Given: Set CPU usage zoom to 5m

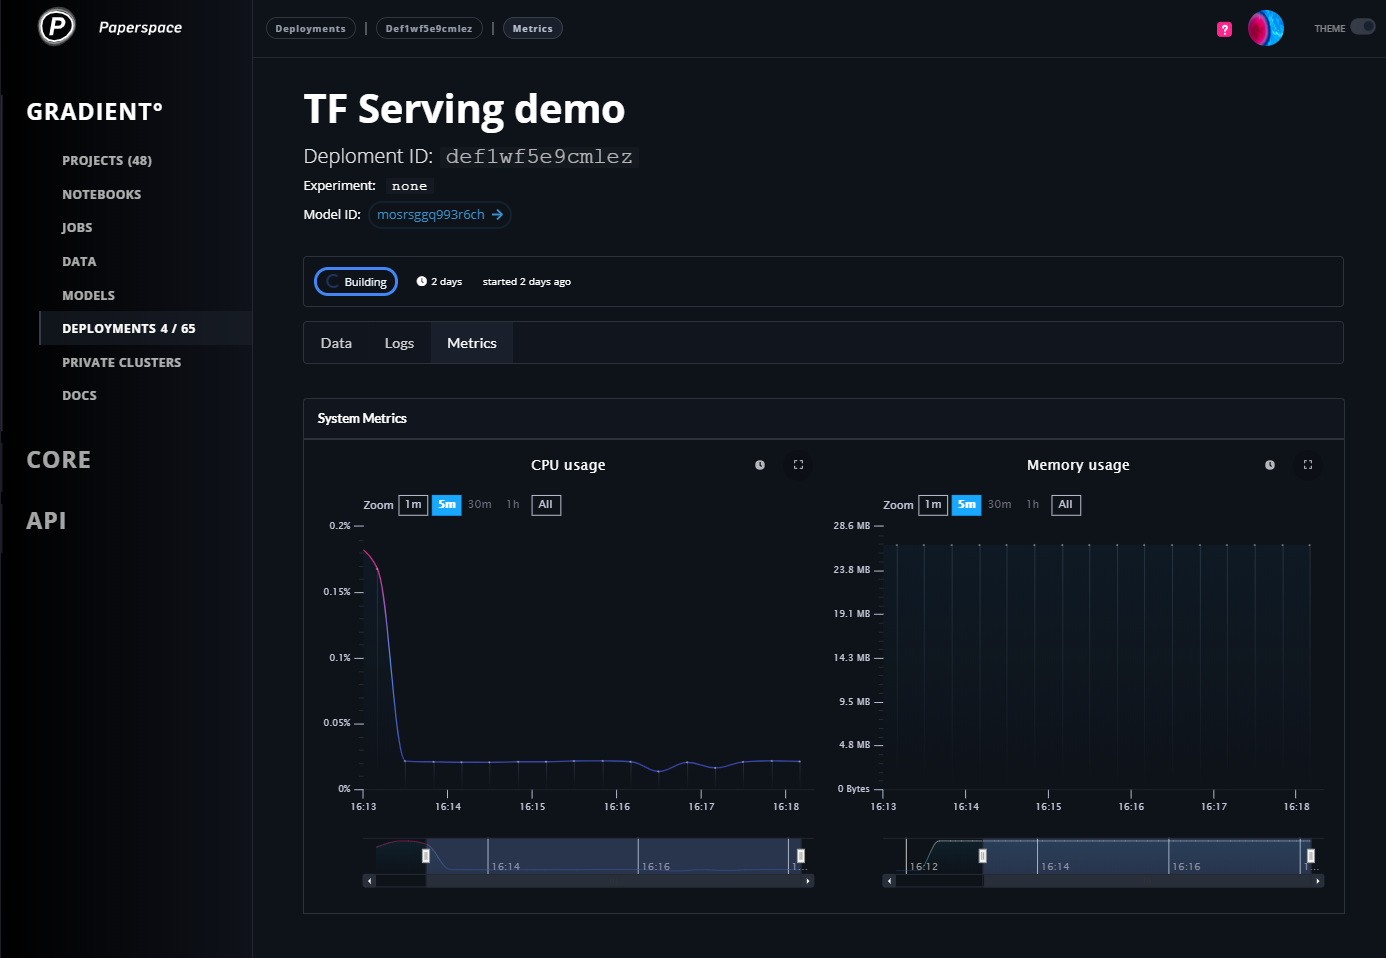Looking at the screenshot, I should pos(447,505).
